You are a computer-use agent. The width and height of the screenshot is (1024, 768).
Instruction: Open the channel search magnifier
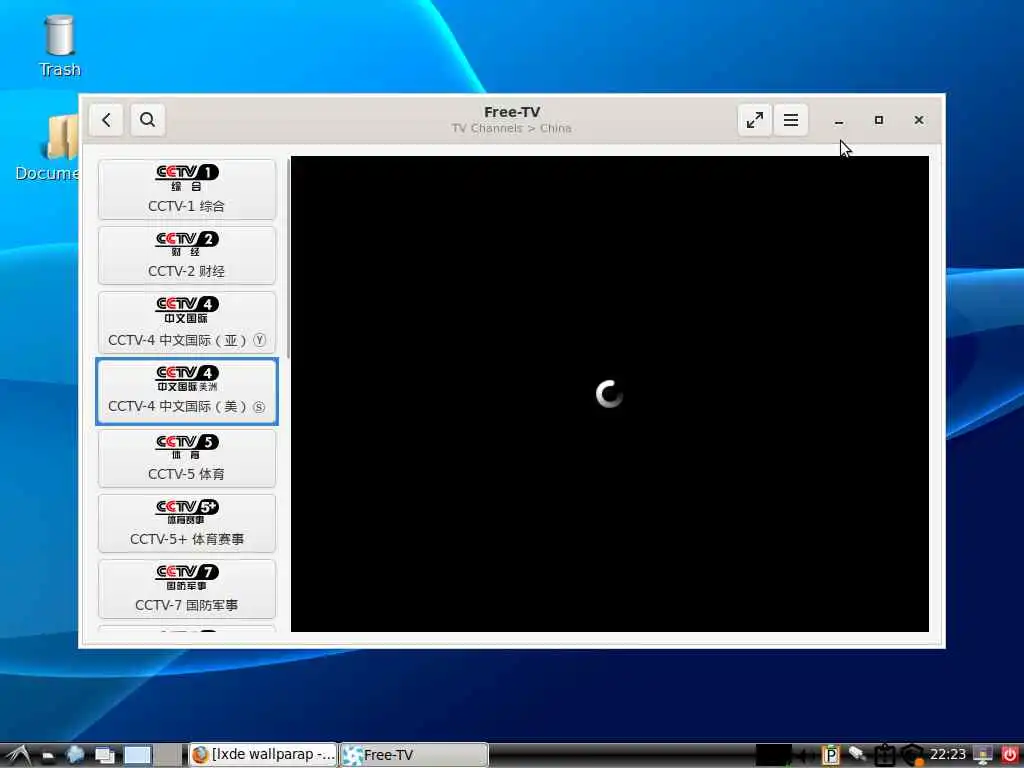(148, 120)
